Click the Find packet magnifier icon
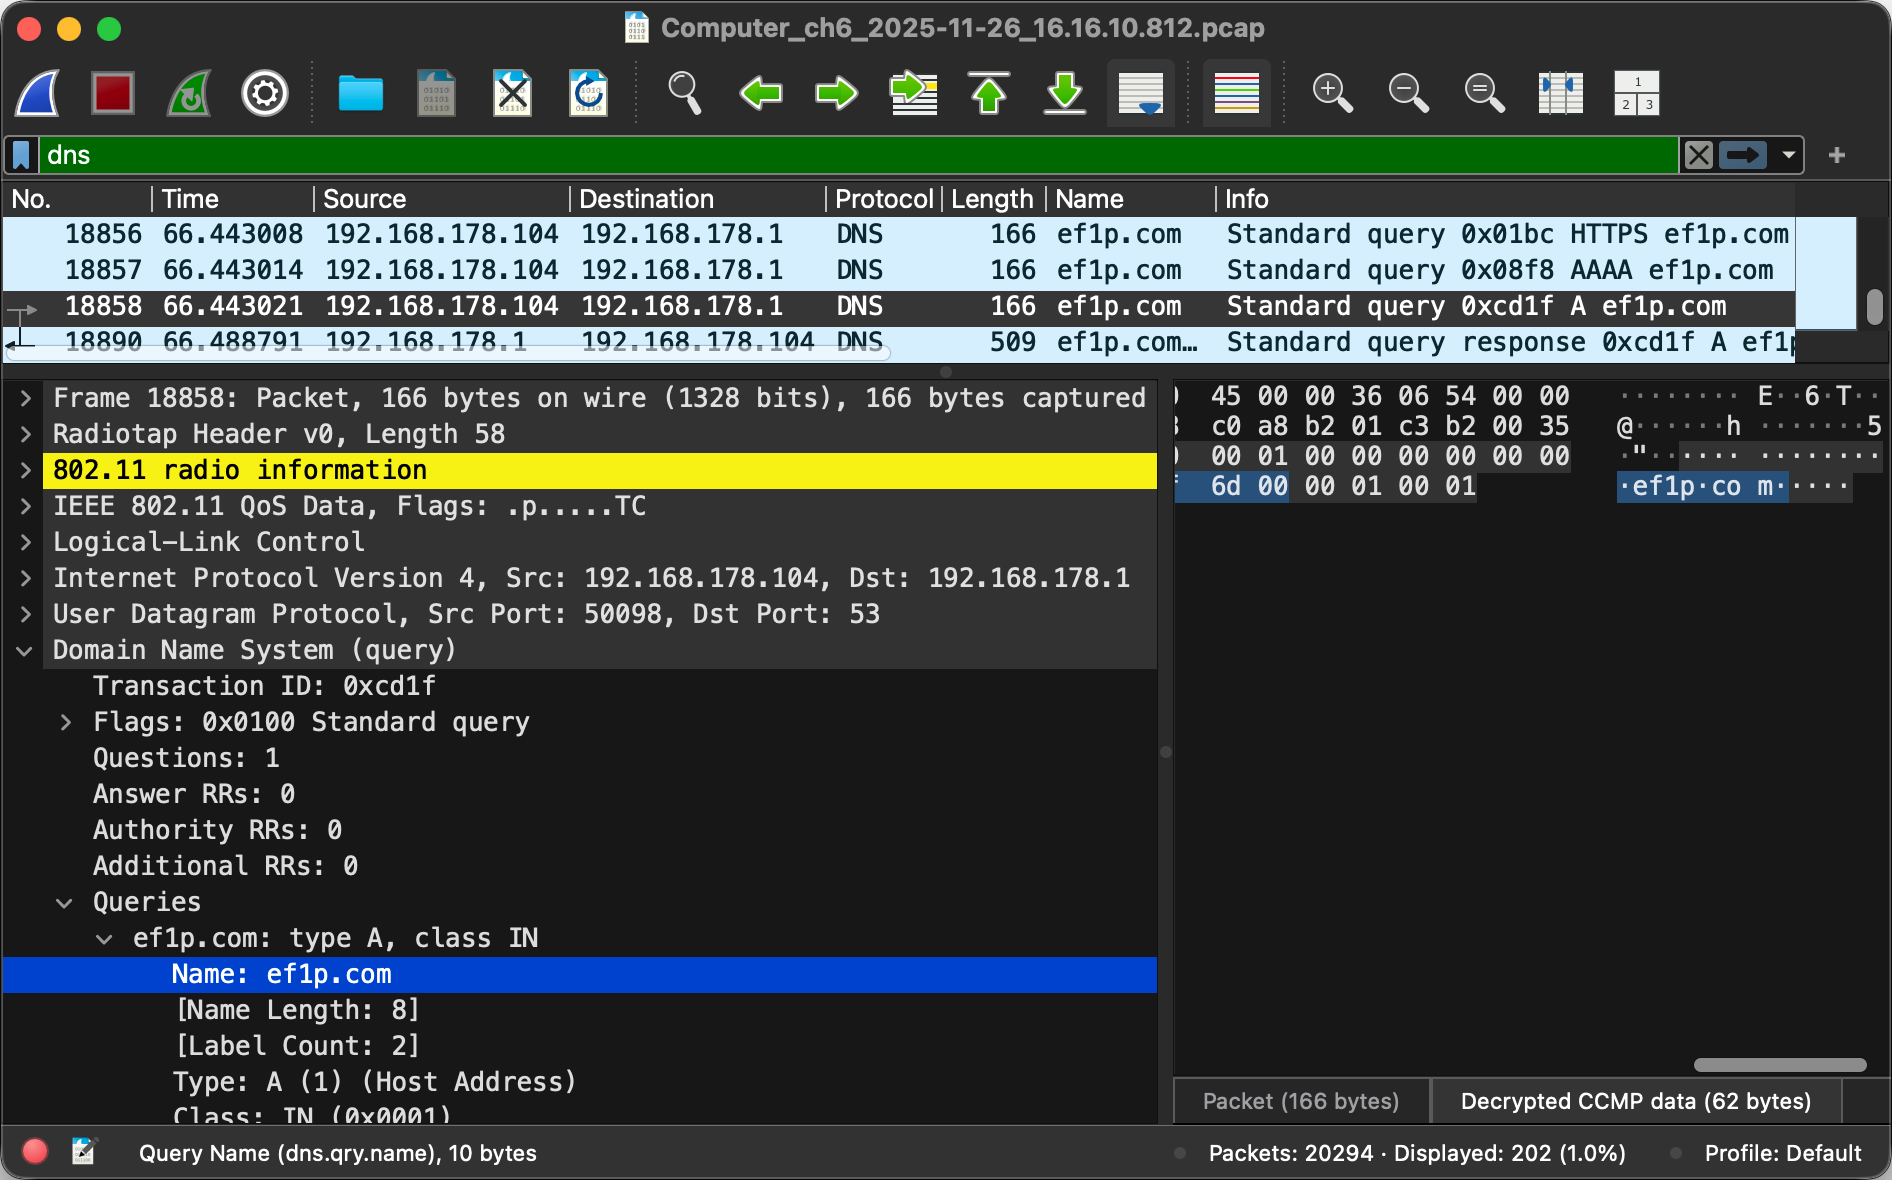 pyautogui.click(x=684, y=94)
